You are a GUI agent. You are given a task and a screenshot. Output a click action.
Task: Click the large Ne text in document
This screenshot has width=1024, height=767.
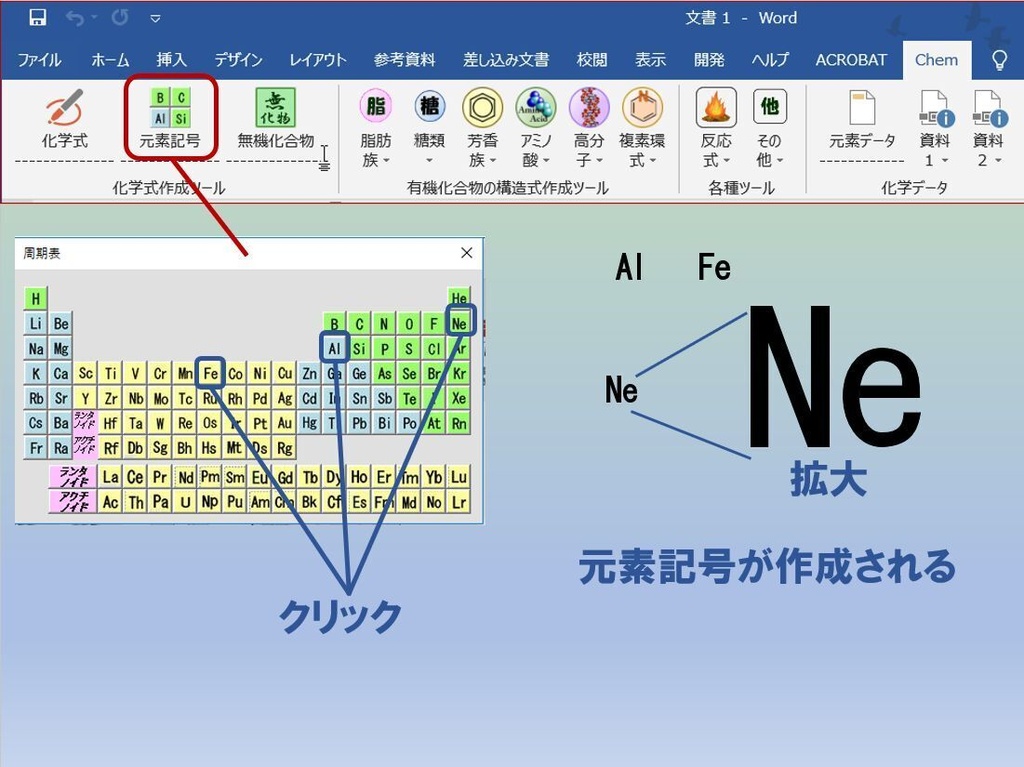pos(834,377)
